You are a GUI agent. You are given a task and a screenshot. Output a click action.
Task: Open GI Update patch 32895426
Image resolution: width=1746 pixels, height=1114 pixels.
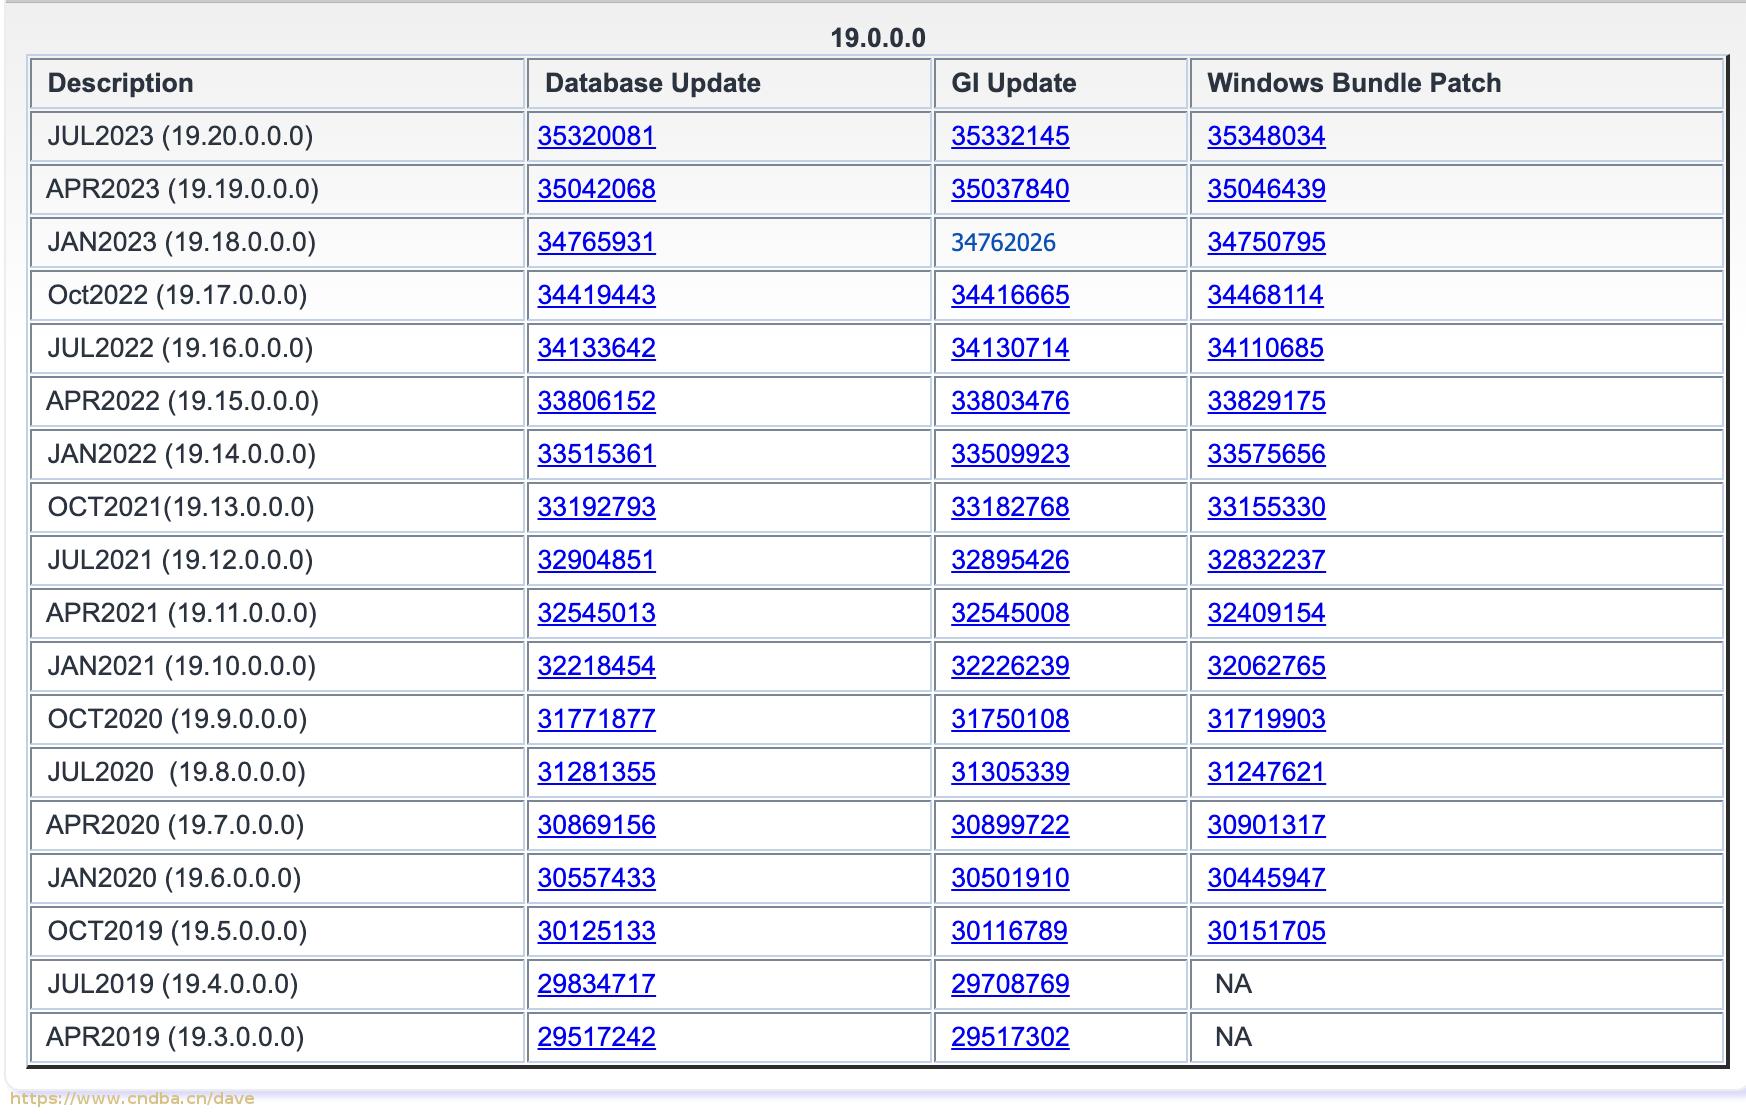(1010, 560)
